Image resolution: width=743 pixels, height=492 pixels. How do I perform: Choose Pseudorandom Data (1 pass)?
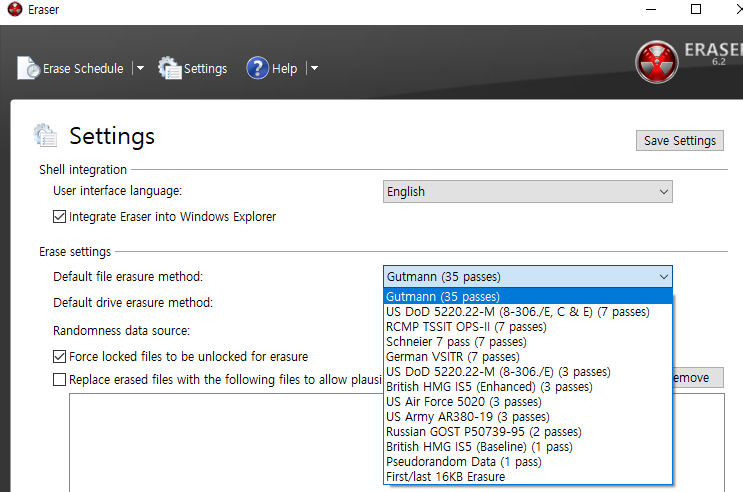point(527,462)
